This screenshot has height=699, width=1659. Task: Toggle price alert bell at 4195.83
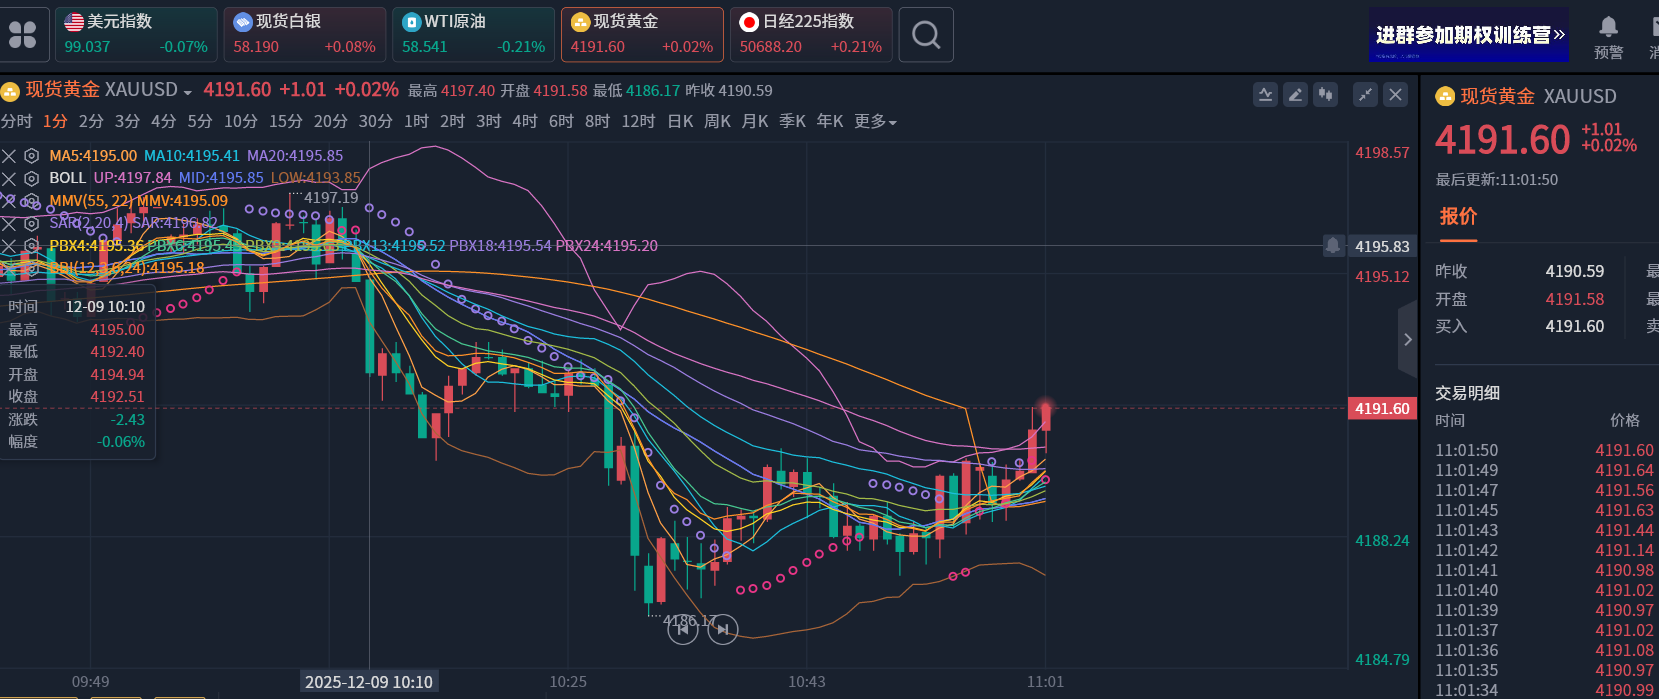[1333, 246]
